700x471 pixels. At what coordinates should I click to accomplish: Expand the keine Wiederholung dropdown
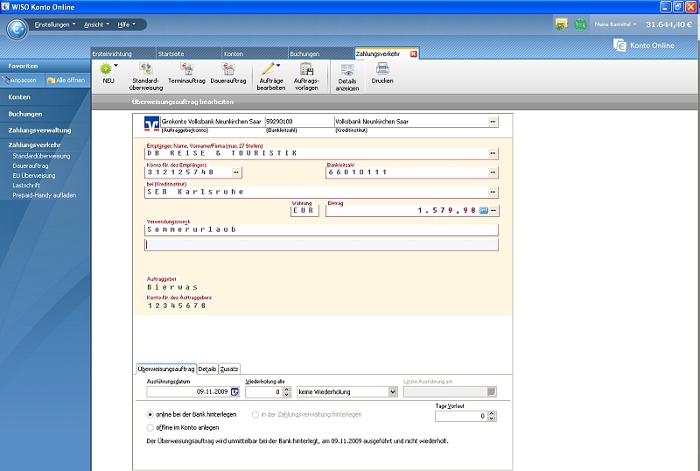pyautogui.click(x=392, y=392)
